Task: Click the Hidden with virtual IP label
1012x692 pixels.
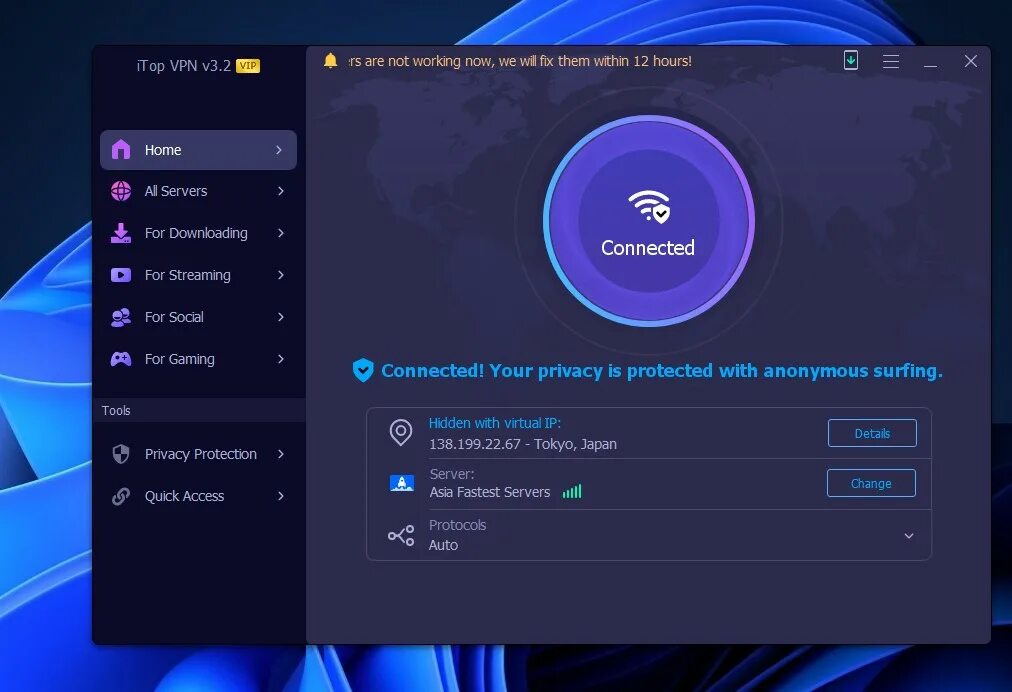Action: [495, 423]
